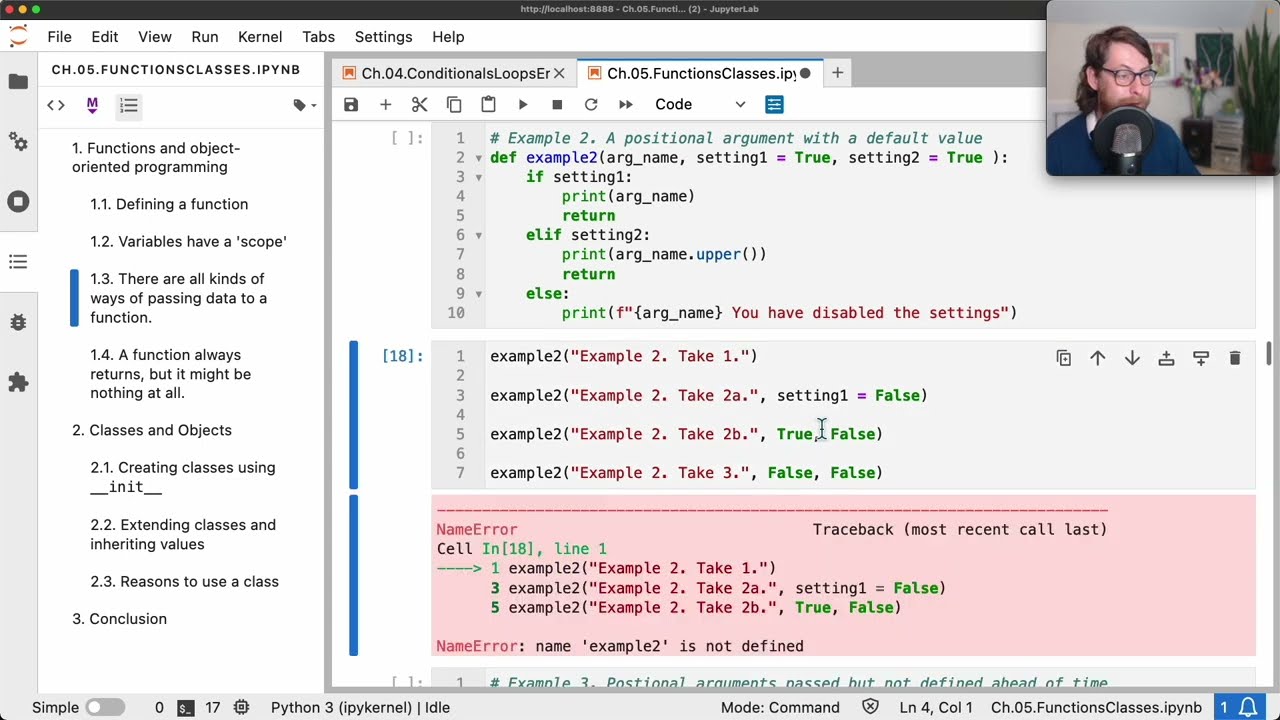Screen dimensions: 1280x720
Task: Collapse the def example2 code fold arrow
Action: [x=478, y=158]
